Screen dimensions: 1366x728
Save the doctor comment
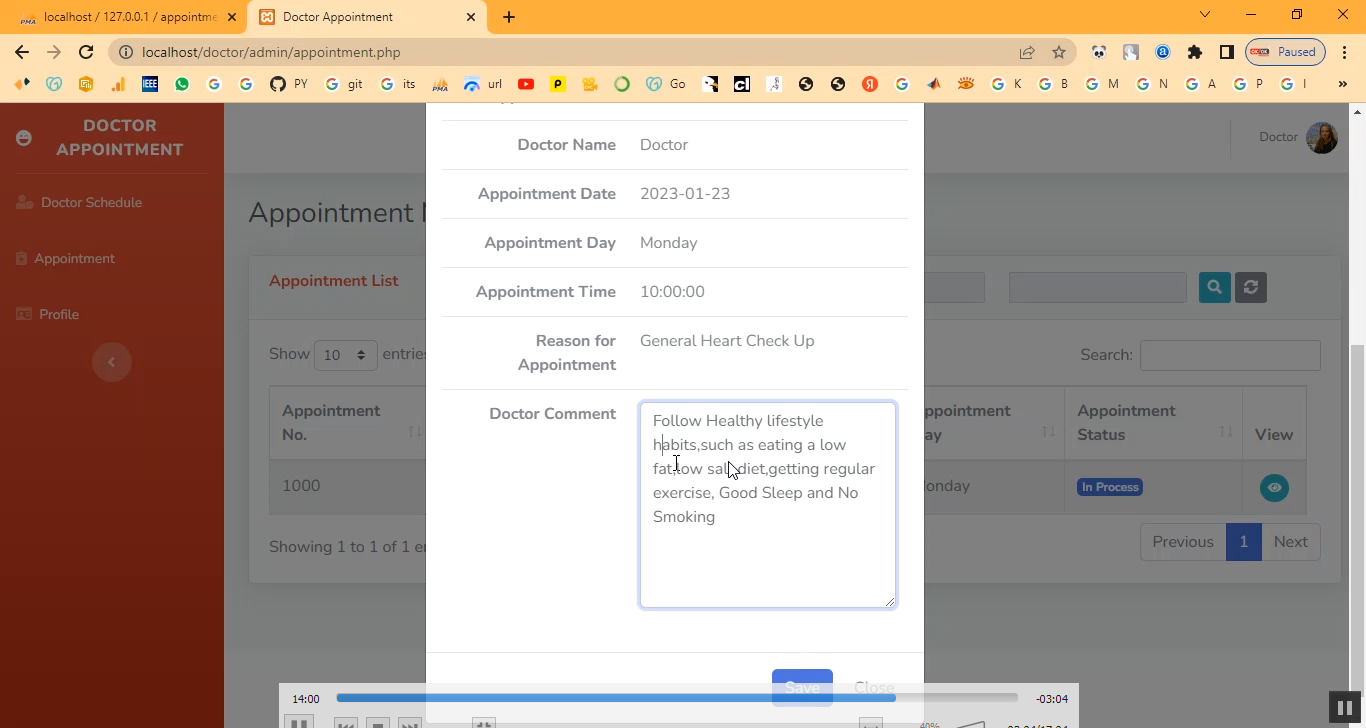point(801,686)
